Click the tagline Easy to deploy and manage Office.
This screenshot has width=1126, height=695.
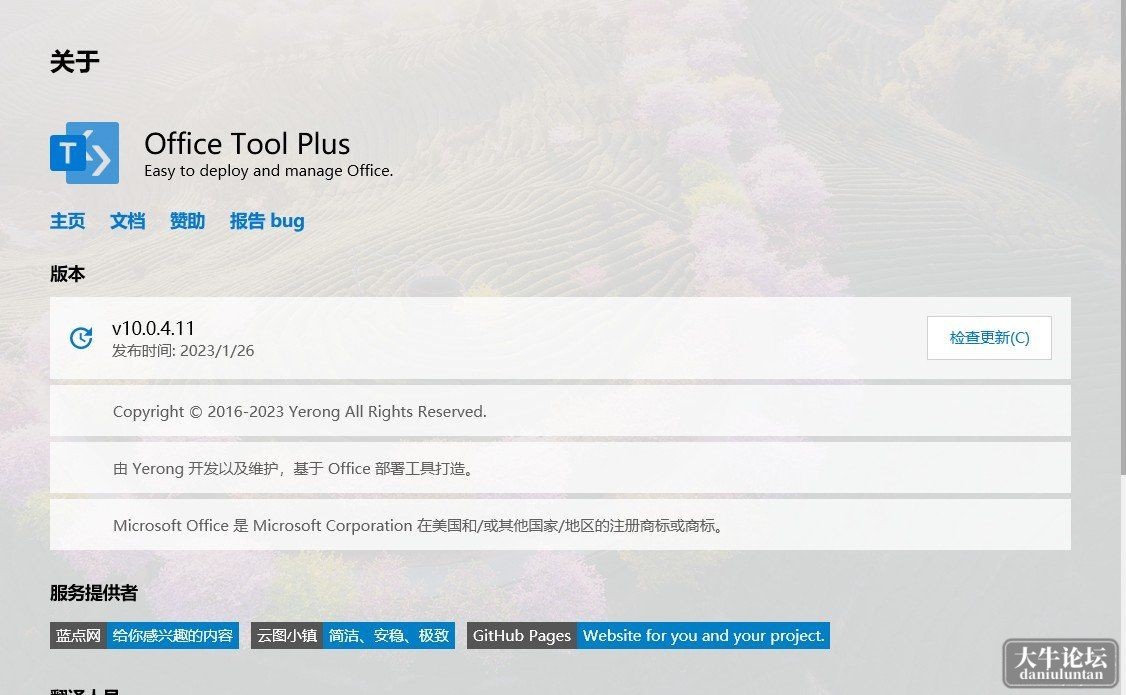pyautogui.click(x=269, y=171)
